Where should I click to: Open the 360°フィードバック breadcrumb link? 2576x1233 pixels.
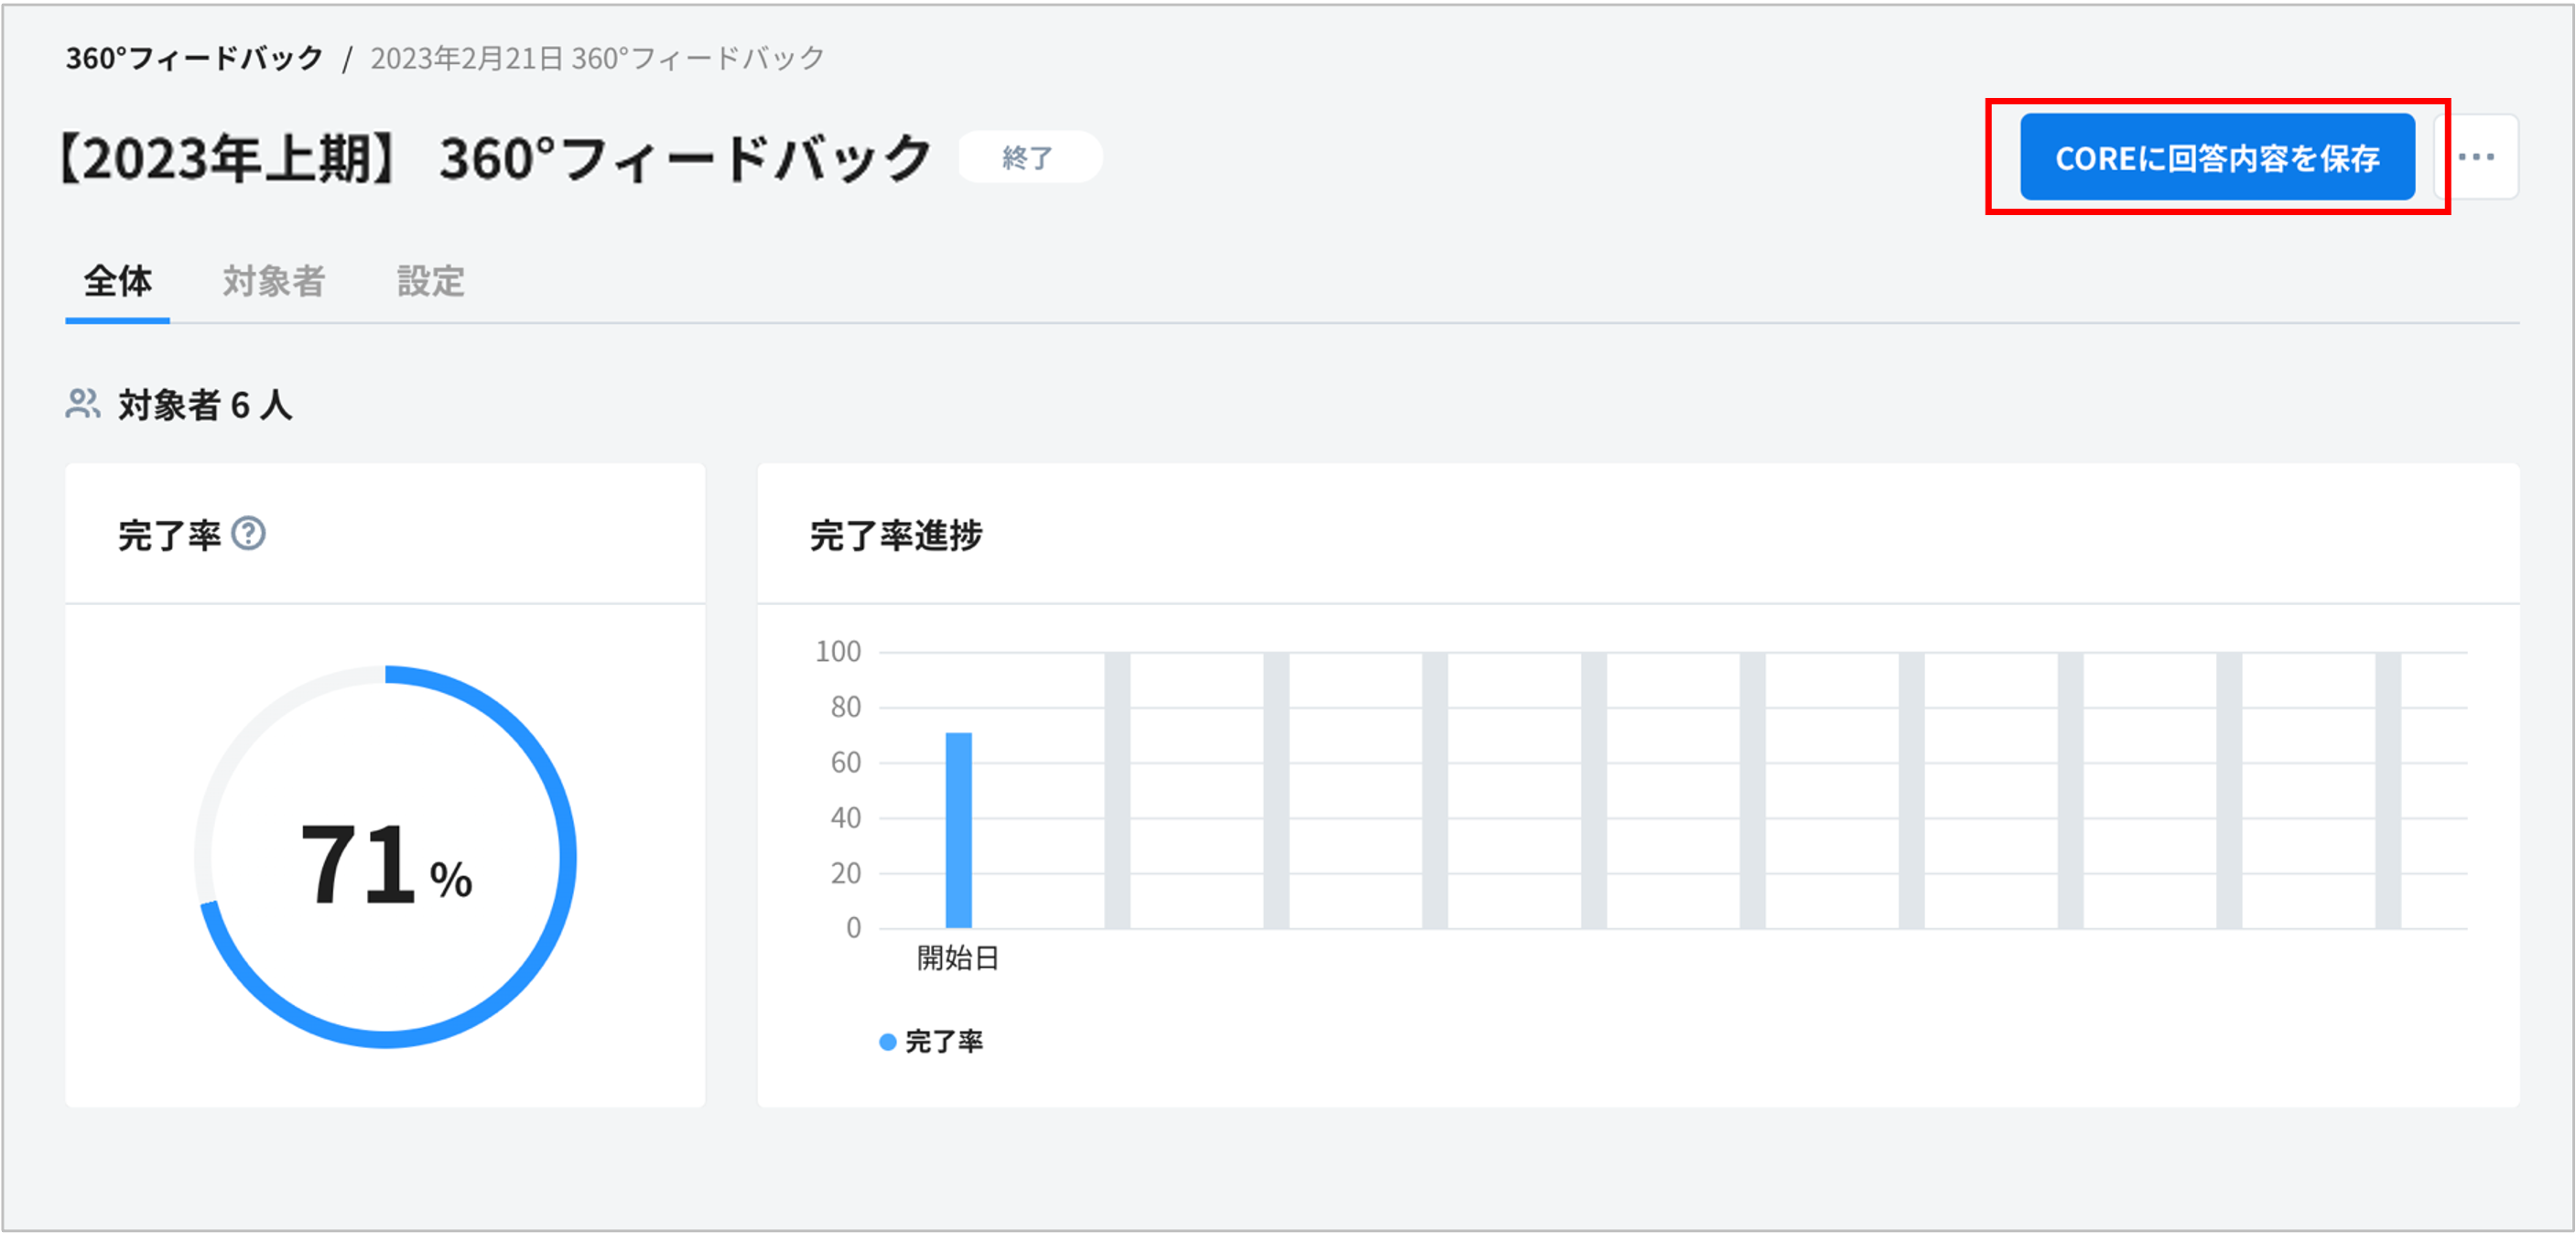pos(194,58)
